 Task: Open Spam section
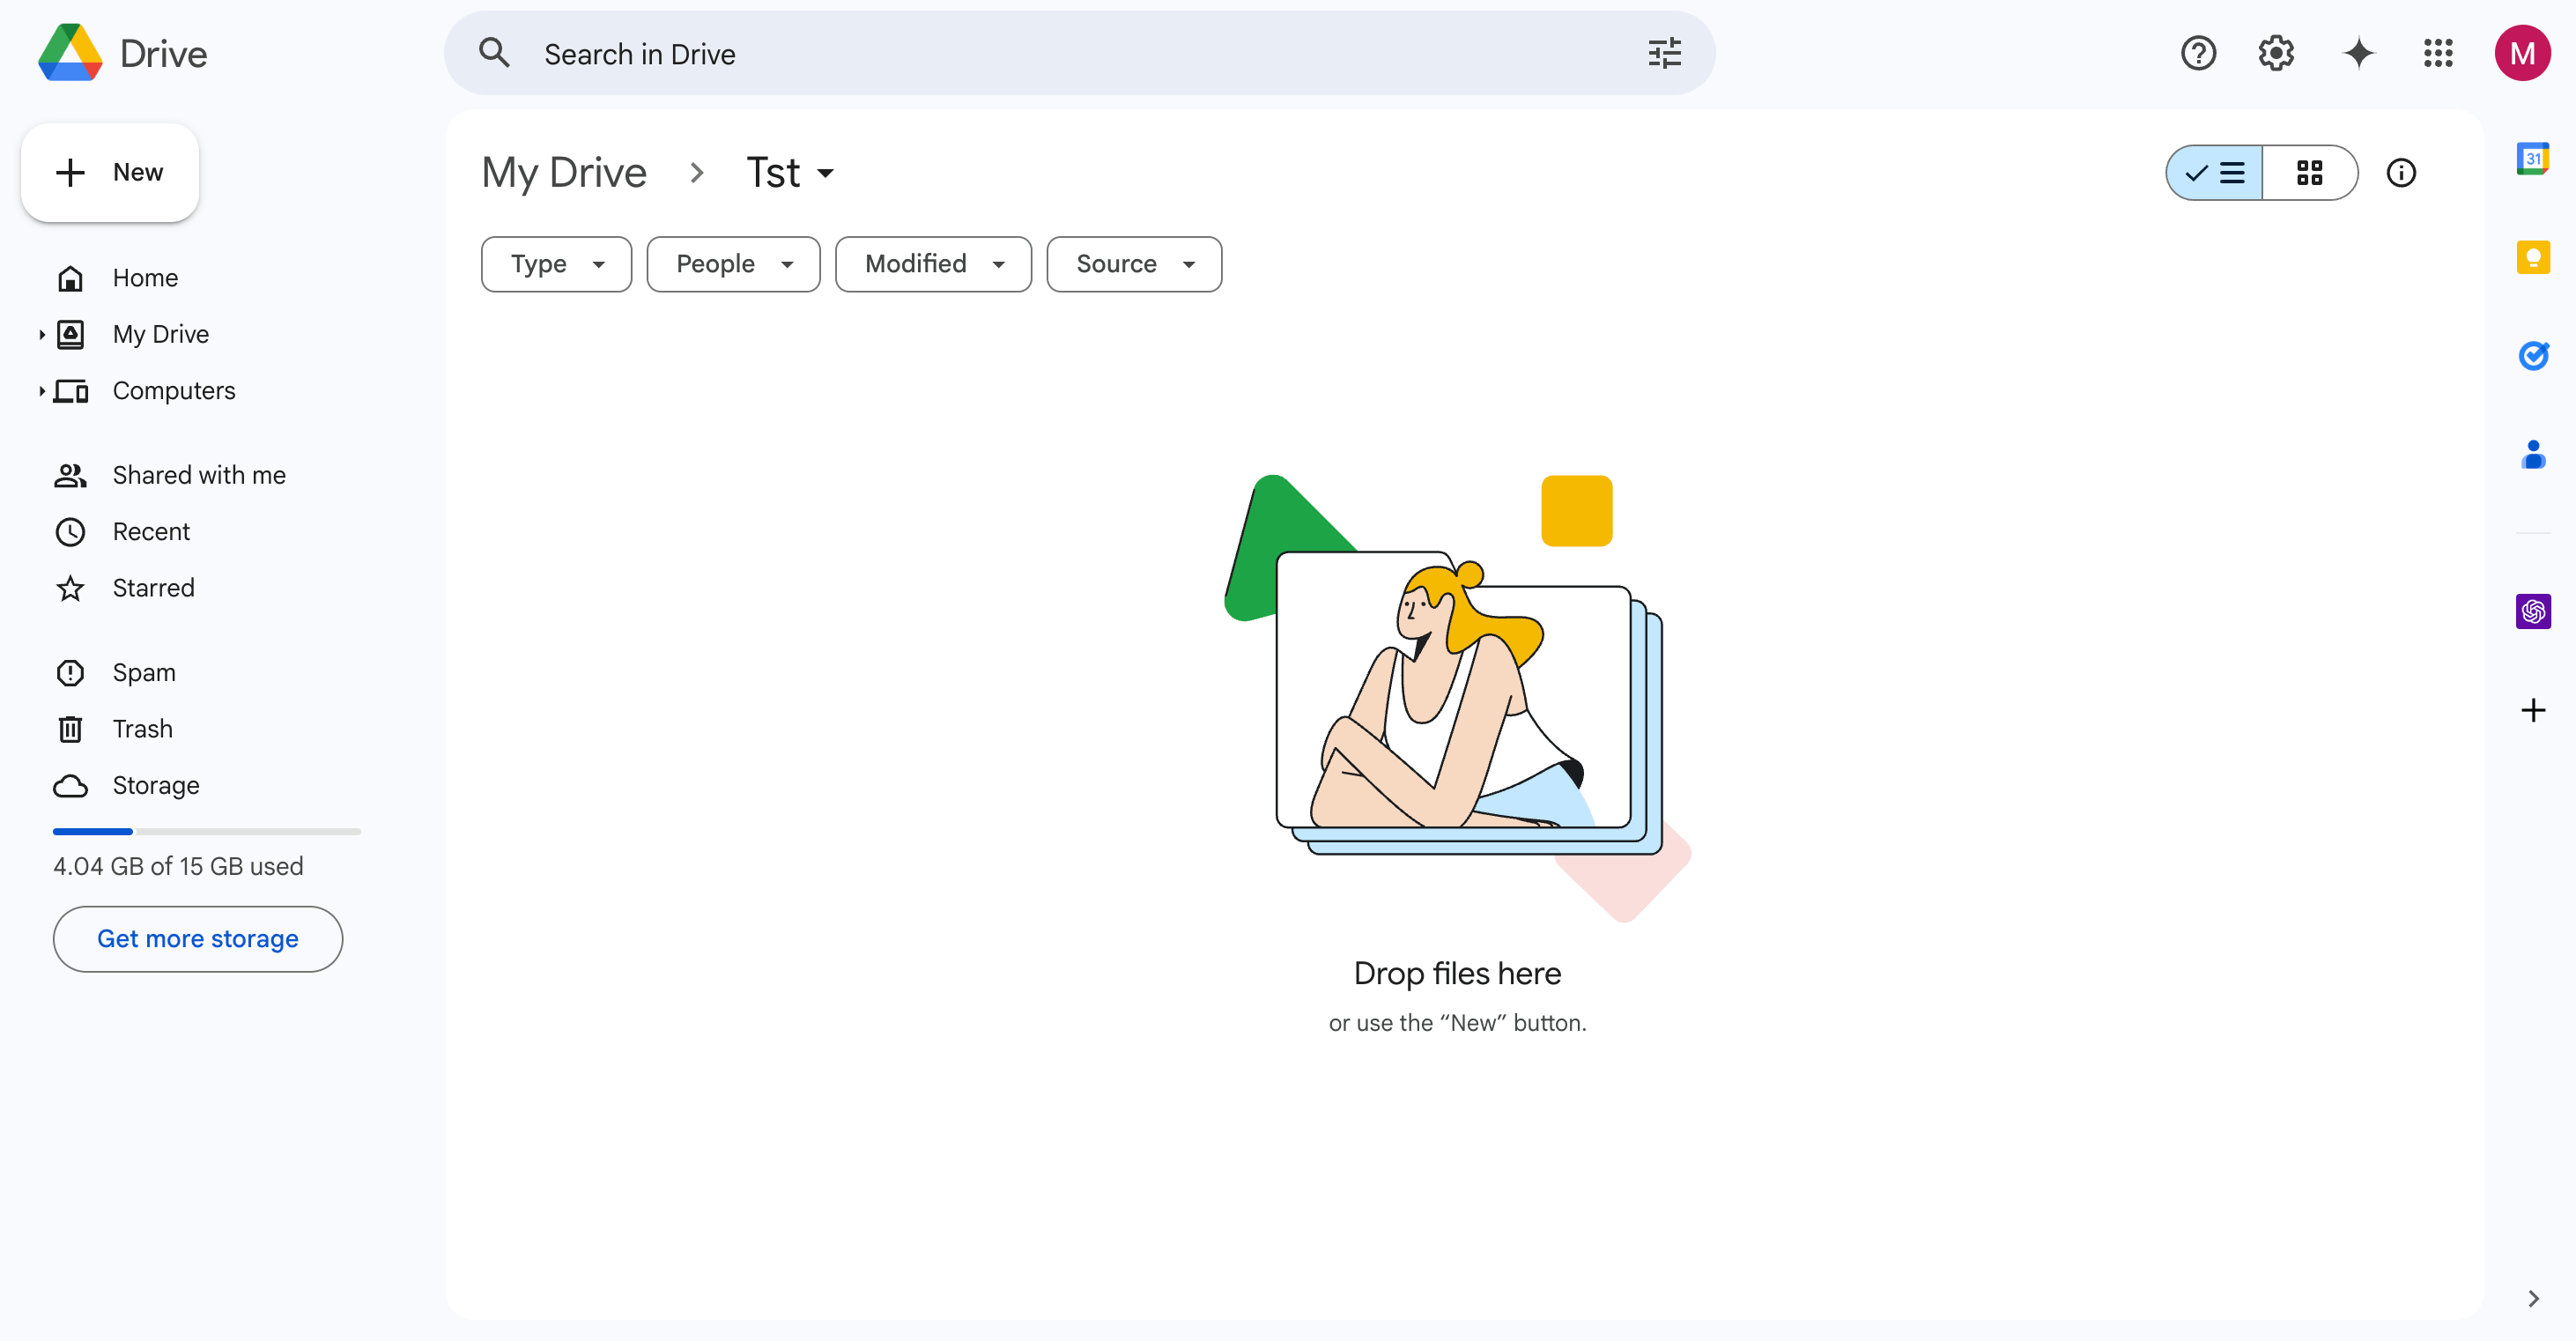[144, 673]
